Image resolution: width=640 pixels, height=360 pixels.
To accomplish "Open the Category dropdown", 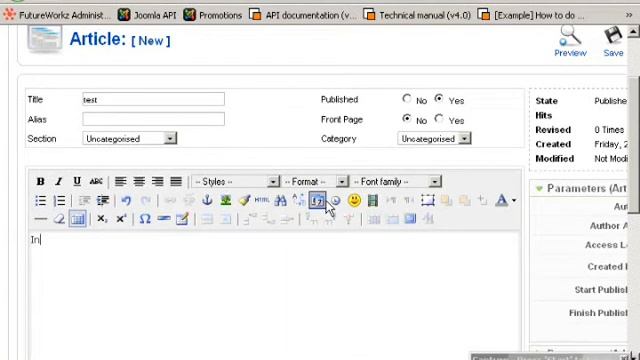I will pos(434,138).
